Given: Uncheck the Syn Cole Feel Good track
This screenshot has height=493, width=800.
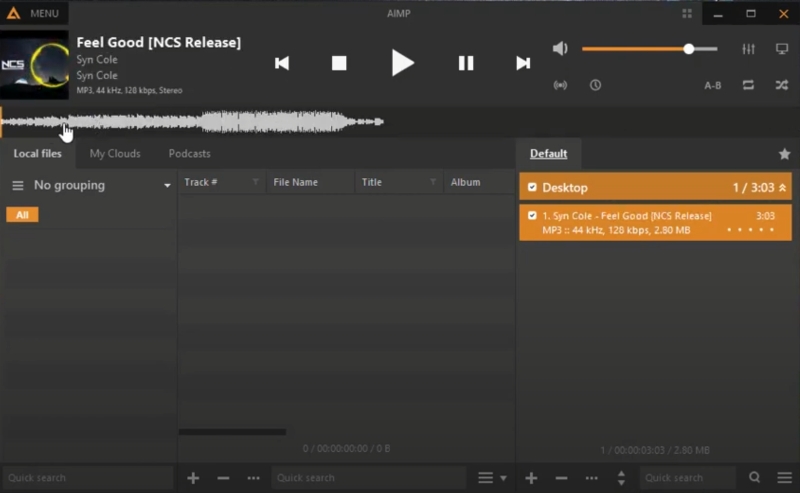Looking at the screenshot, I should click(x=532, y=215).
